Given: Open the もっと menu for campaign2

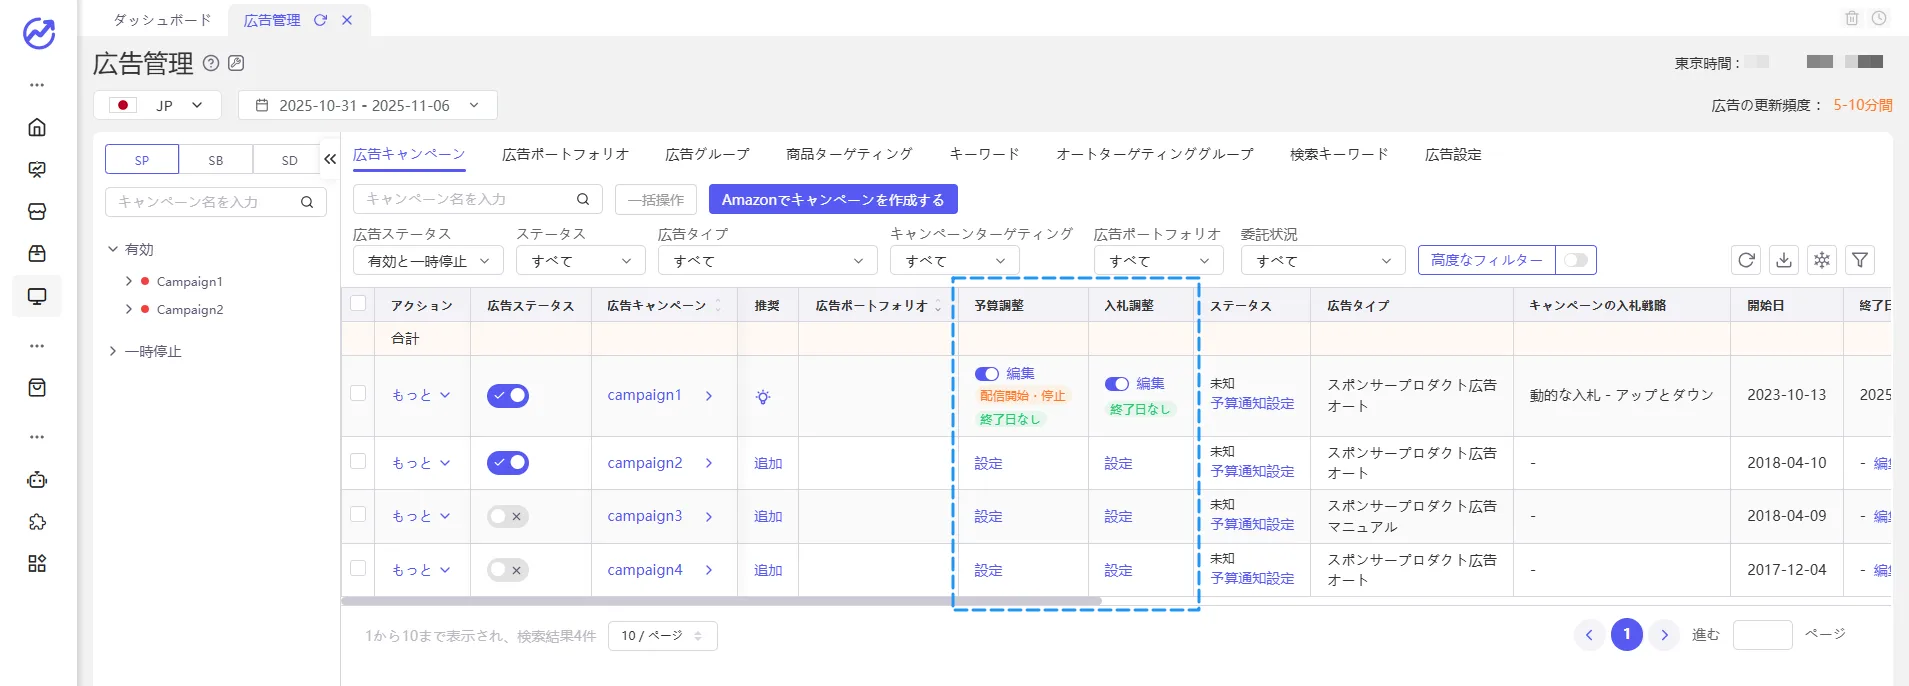Looking at the screenshot, I should pyautogui.click(x=421, y=463).
